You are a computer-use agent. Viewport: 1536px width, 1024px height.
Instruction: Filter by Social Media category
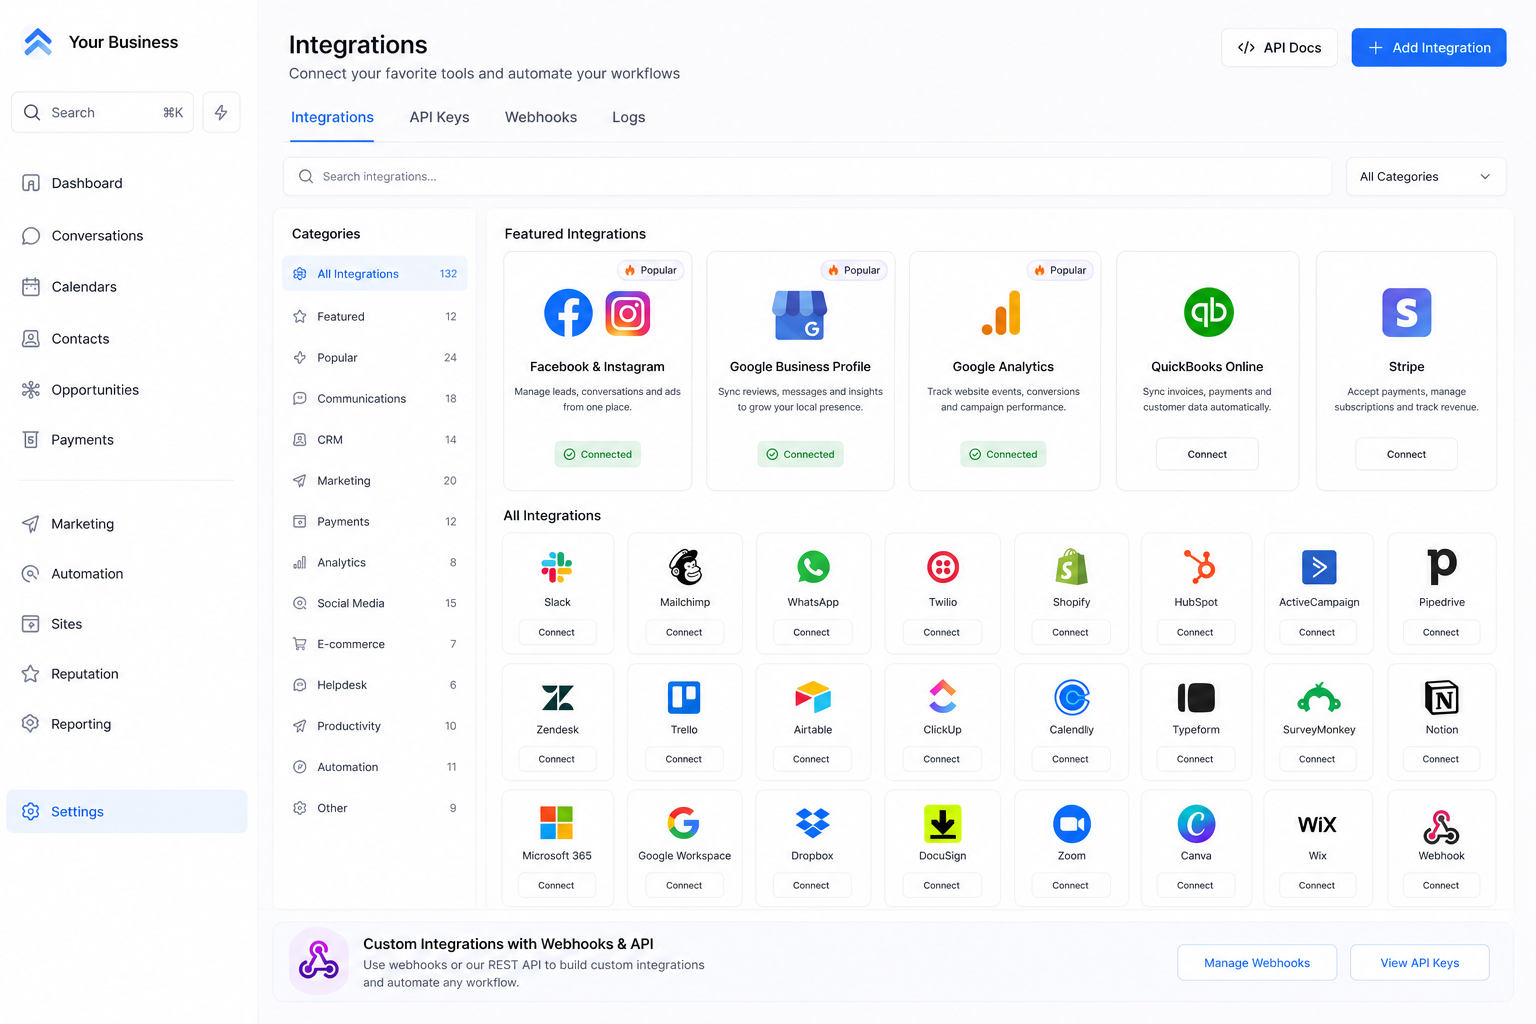[375, 603]
